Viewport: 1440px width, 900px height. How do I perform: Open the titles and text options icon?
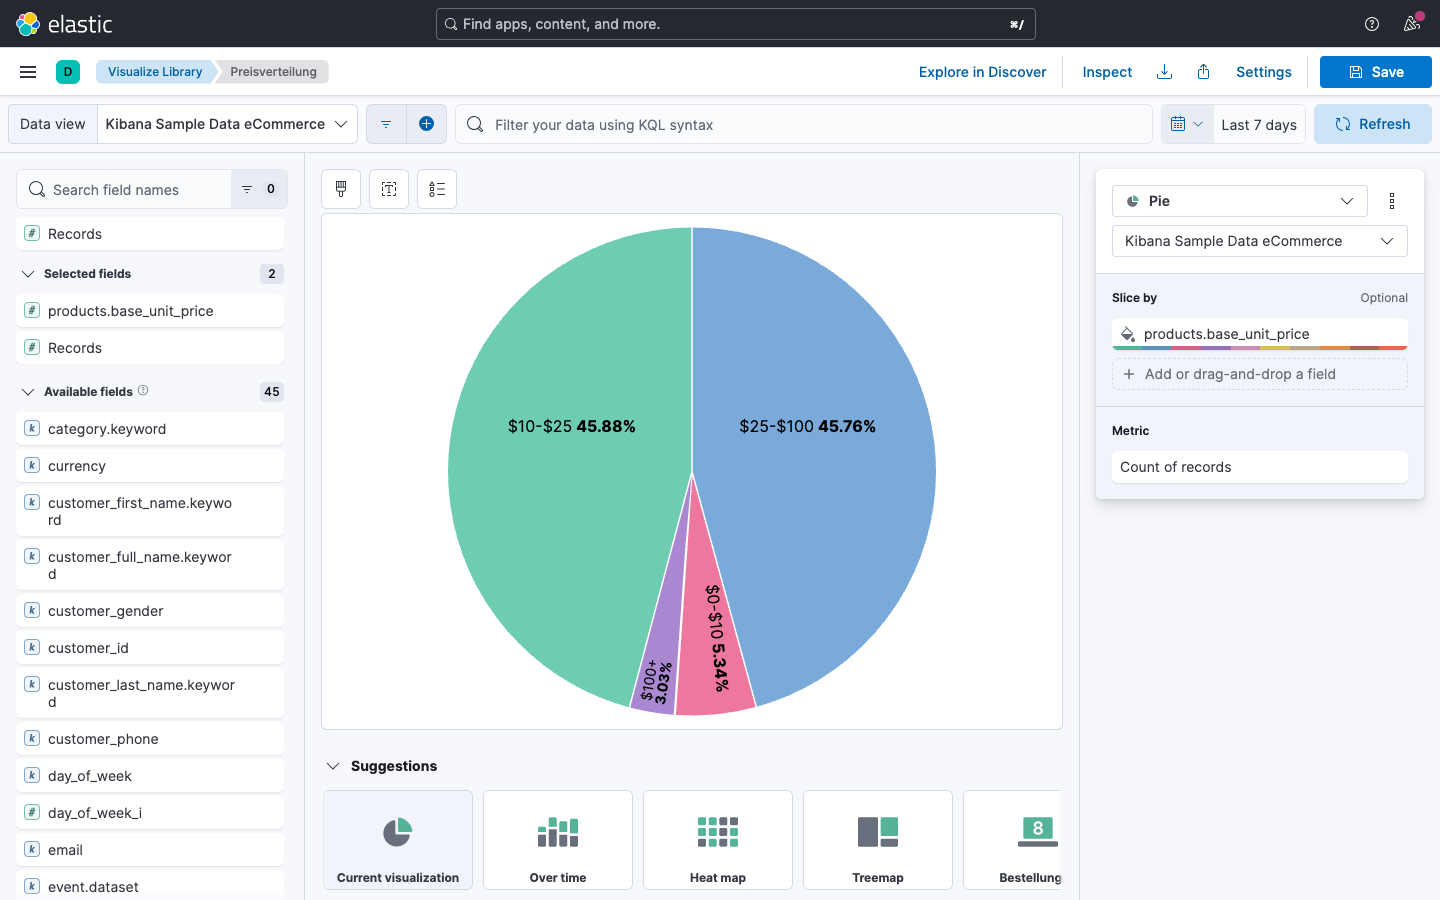point(389,189)
